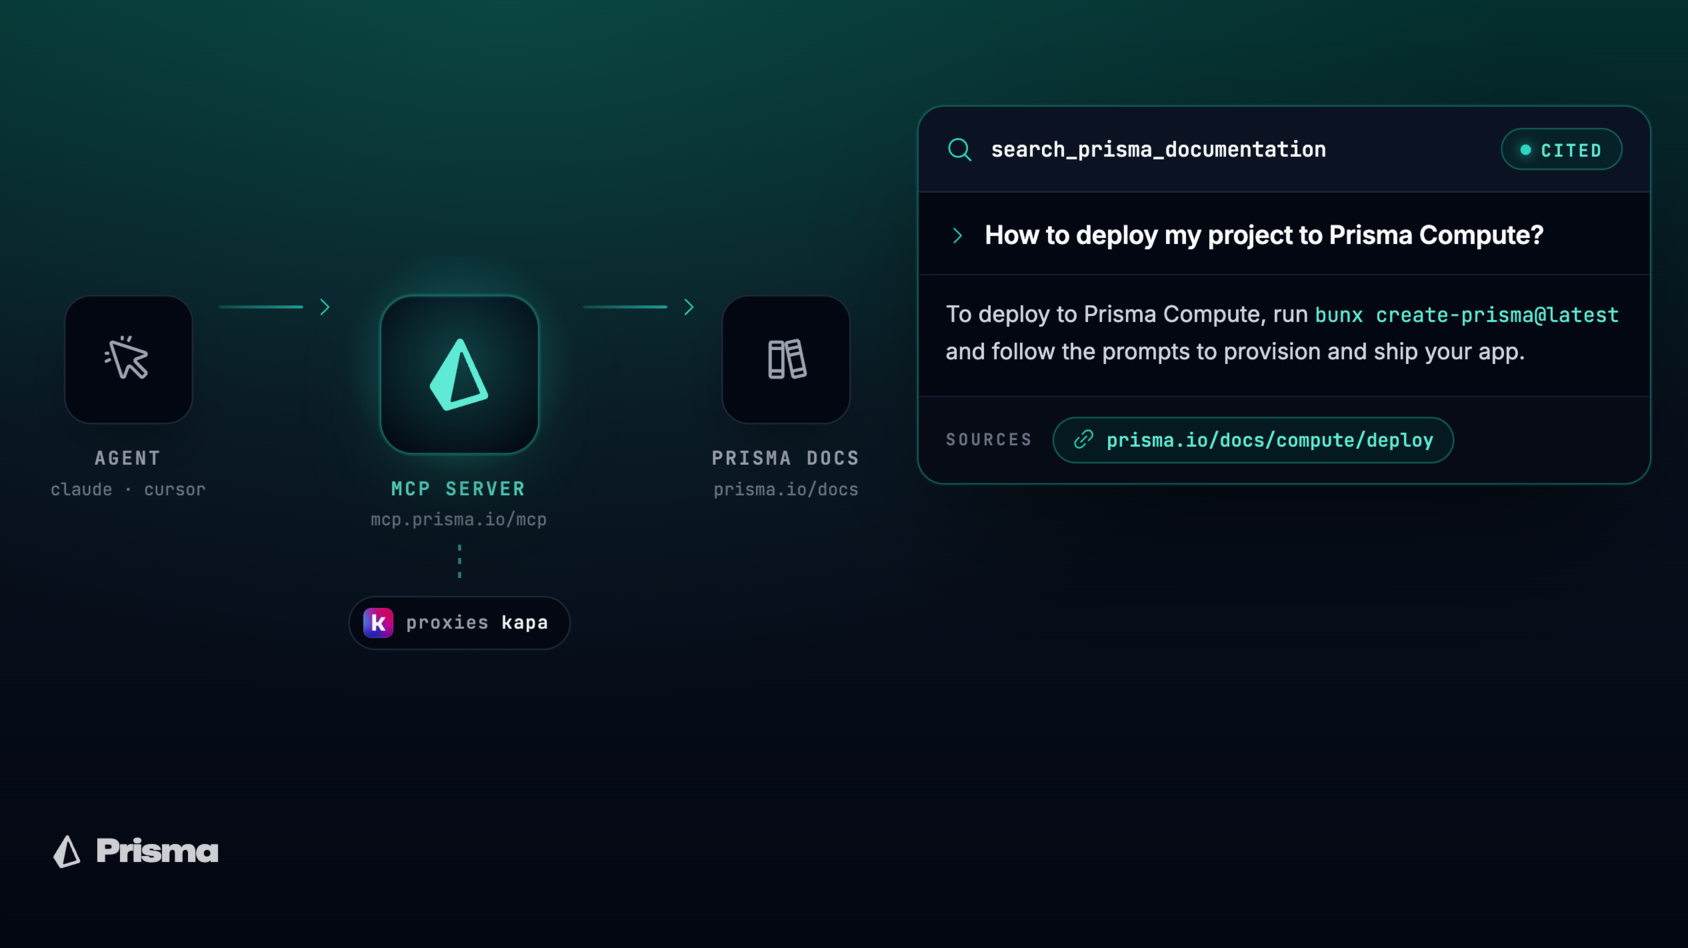1688x948 pixels.
Task: Click the arrow chevron between Agent and MCP Server
Action: 324,307
